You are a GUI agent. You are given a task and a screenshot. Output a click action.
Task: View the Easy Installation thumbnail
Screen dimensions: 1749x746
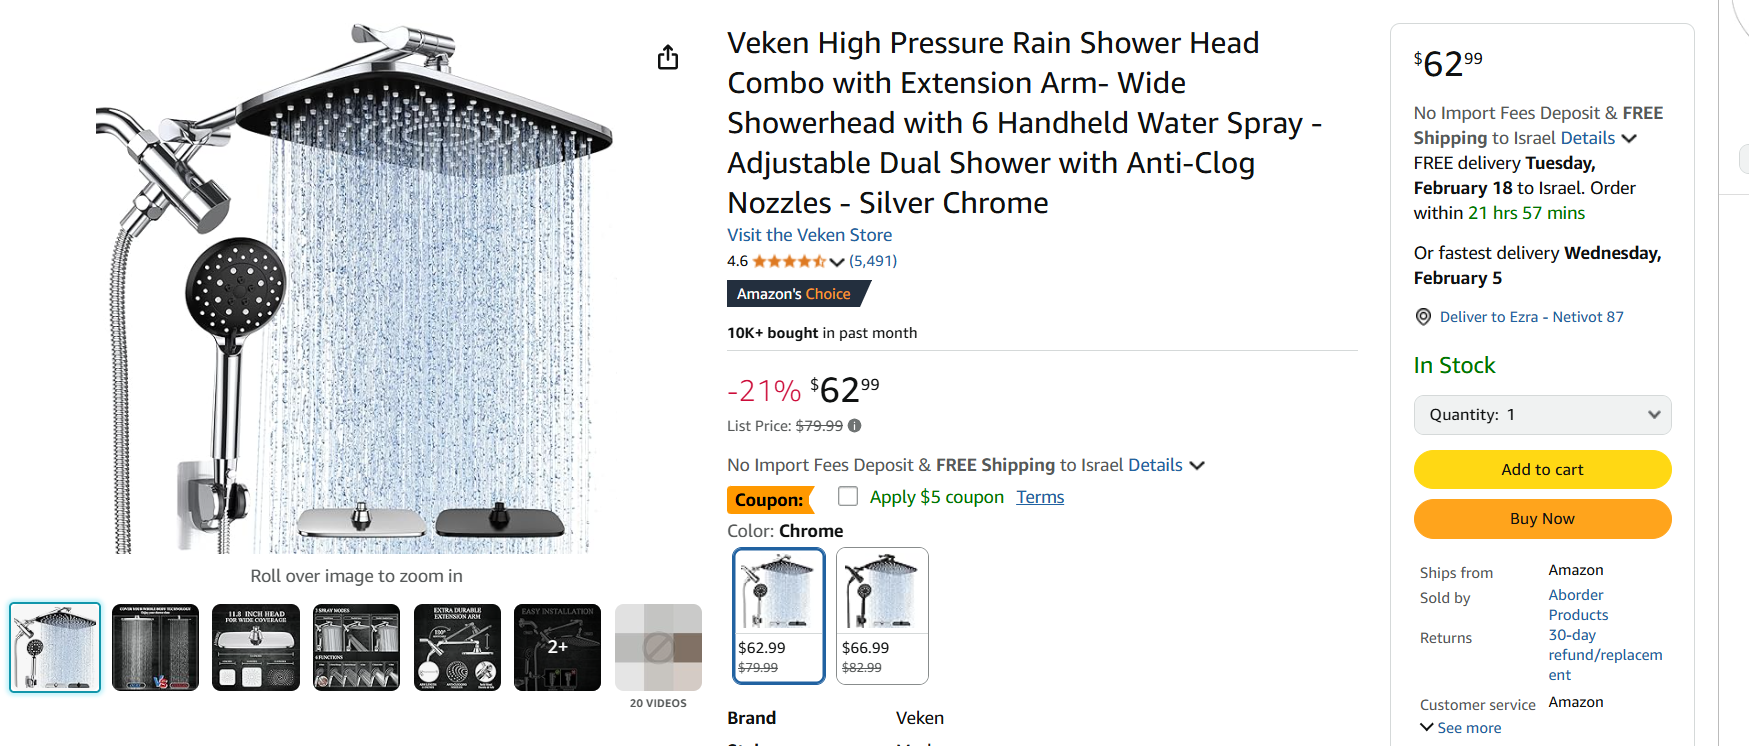point(557,648)
